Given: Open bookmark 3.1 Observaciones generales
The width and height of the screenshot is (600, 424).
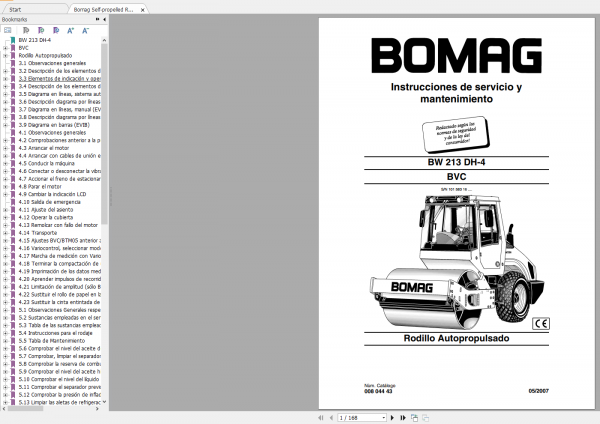Looking at the screenshot, I should click(x=52, y=63).
